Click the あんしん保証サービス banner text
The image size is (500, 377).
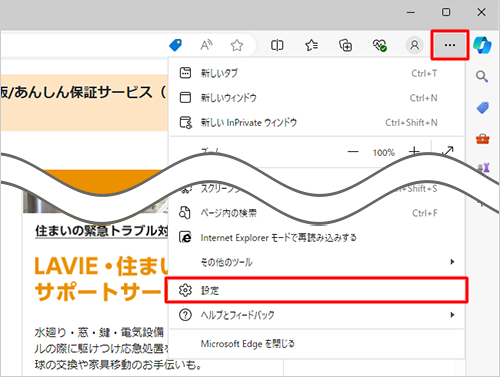[83, 92]
